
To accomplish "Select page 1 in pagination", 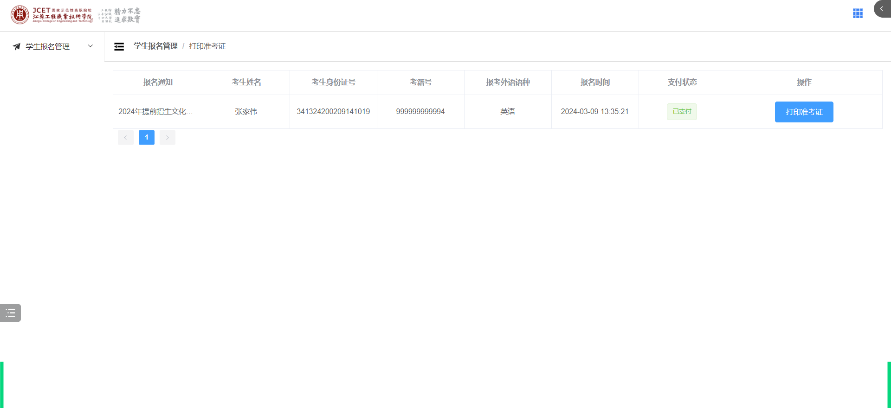I will 146,137.
